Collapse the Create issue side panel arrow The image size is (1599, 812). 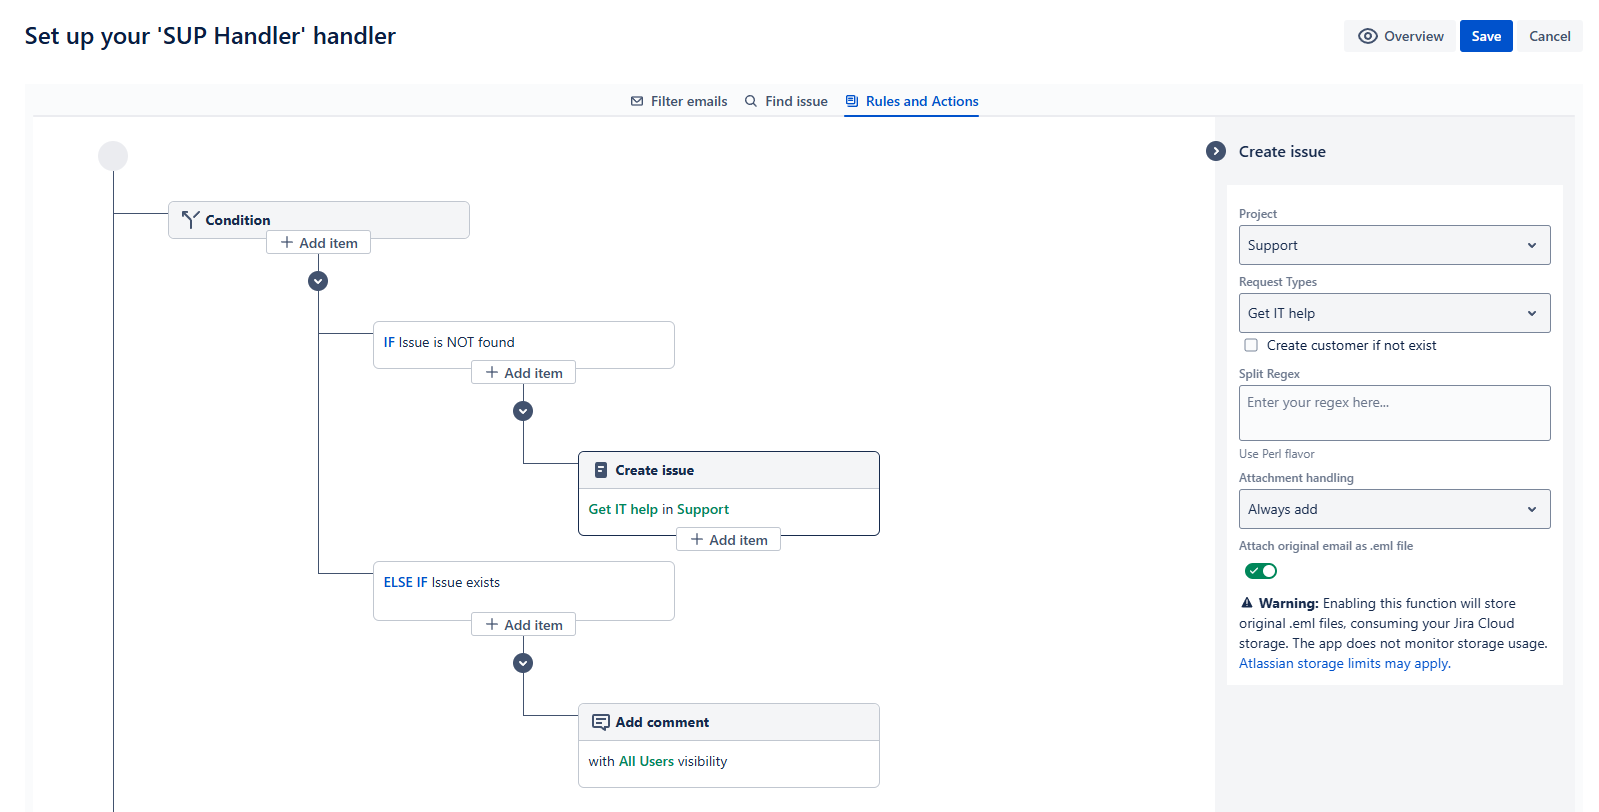[x=1216, y=151]
